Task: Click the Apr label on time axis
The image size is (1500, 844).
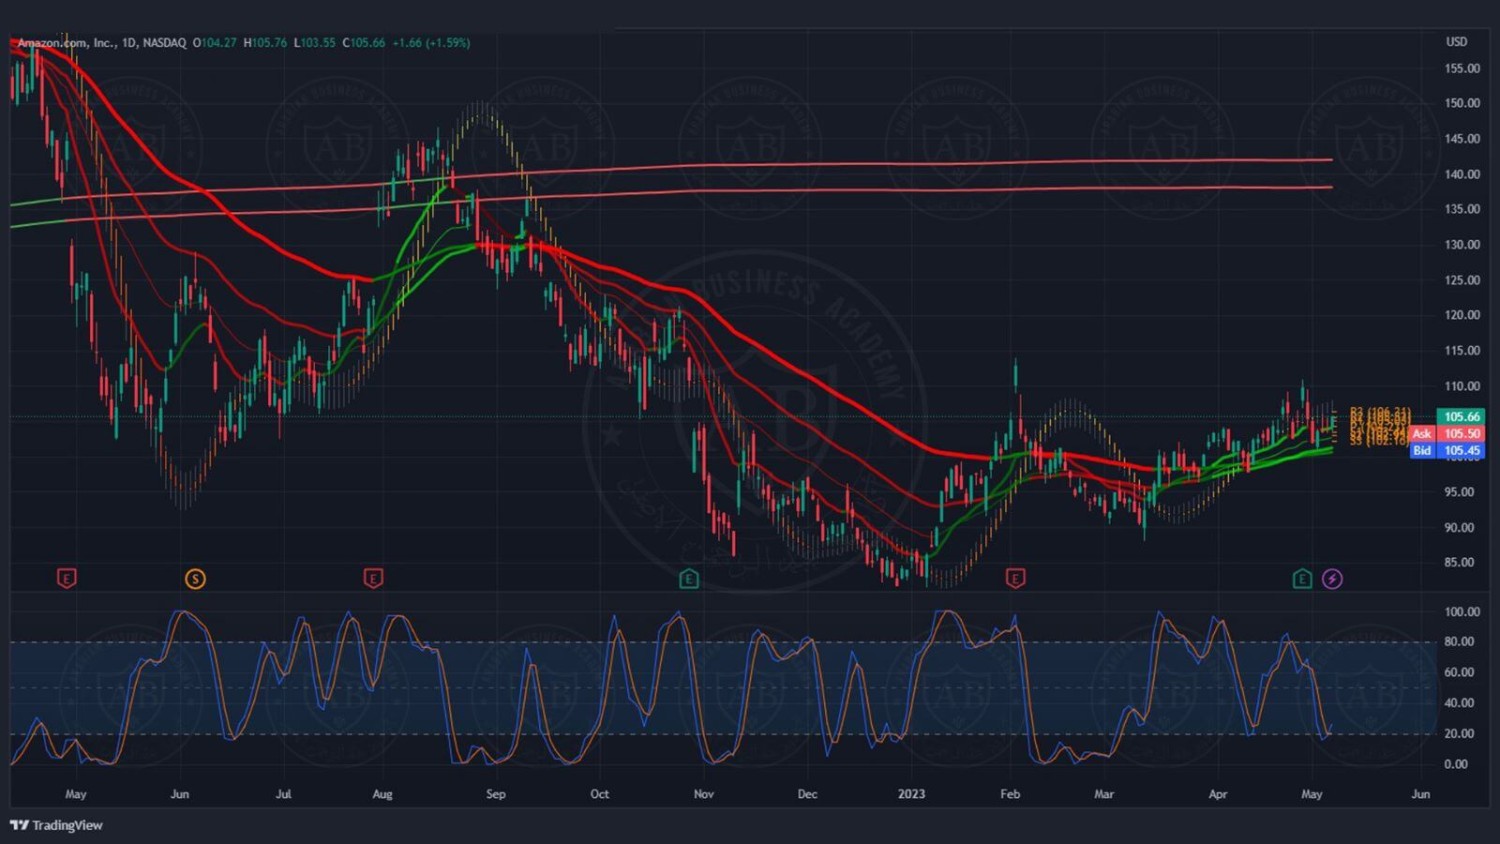Action: pos(1218,794)
